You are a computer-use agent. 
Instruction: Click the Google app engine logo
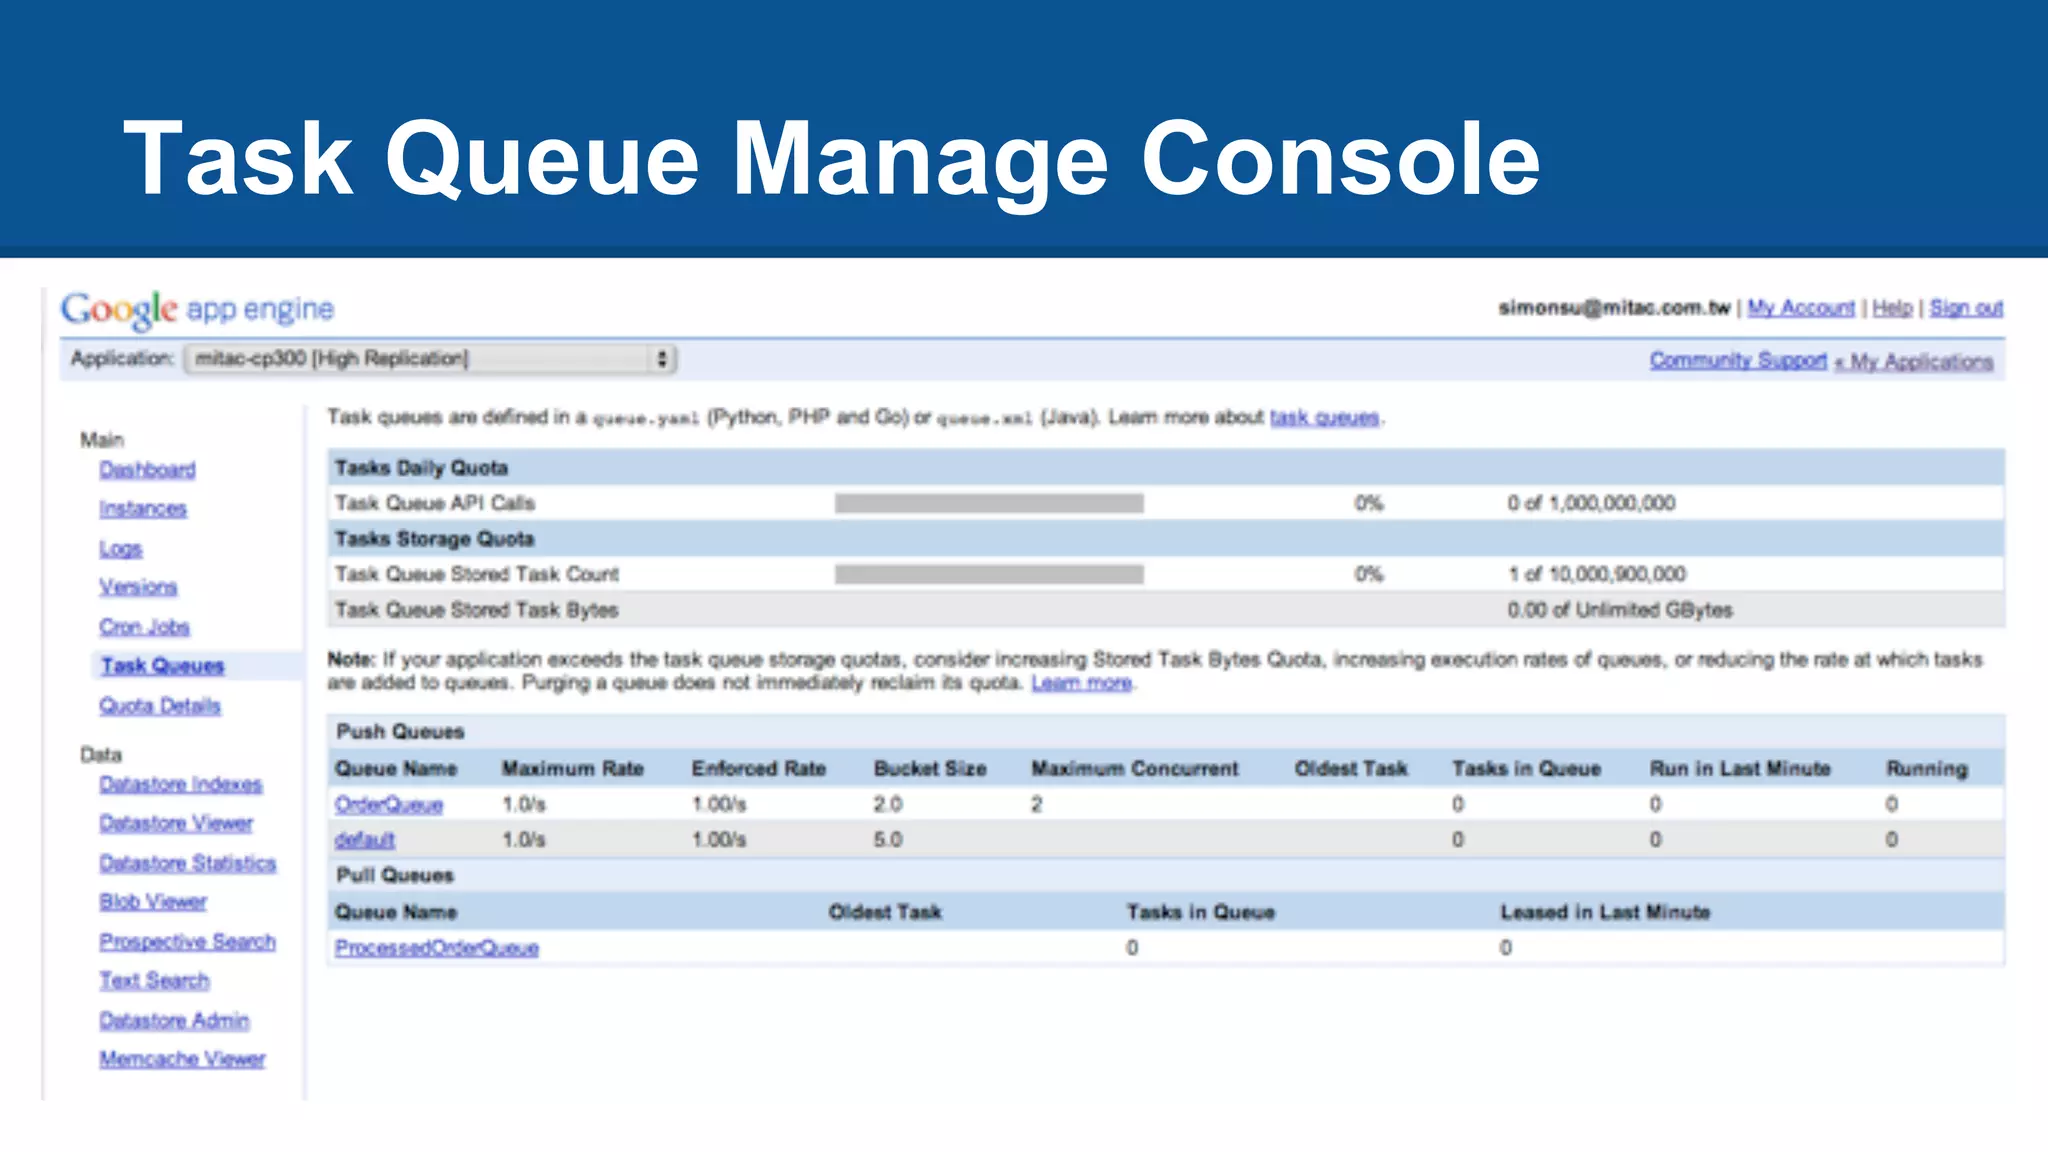coord(197,309)
